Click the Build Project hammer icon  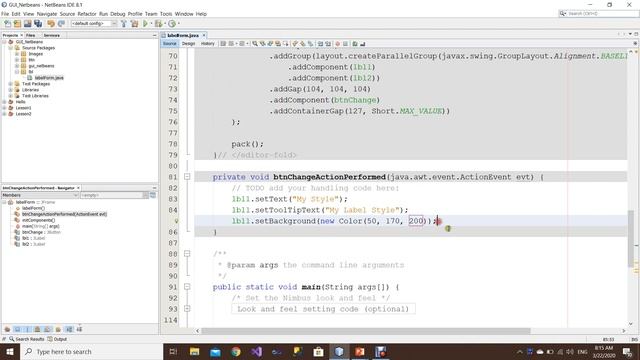pyautogui.click(x=124, y=24)
